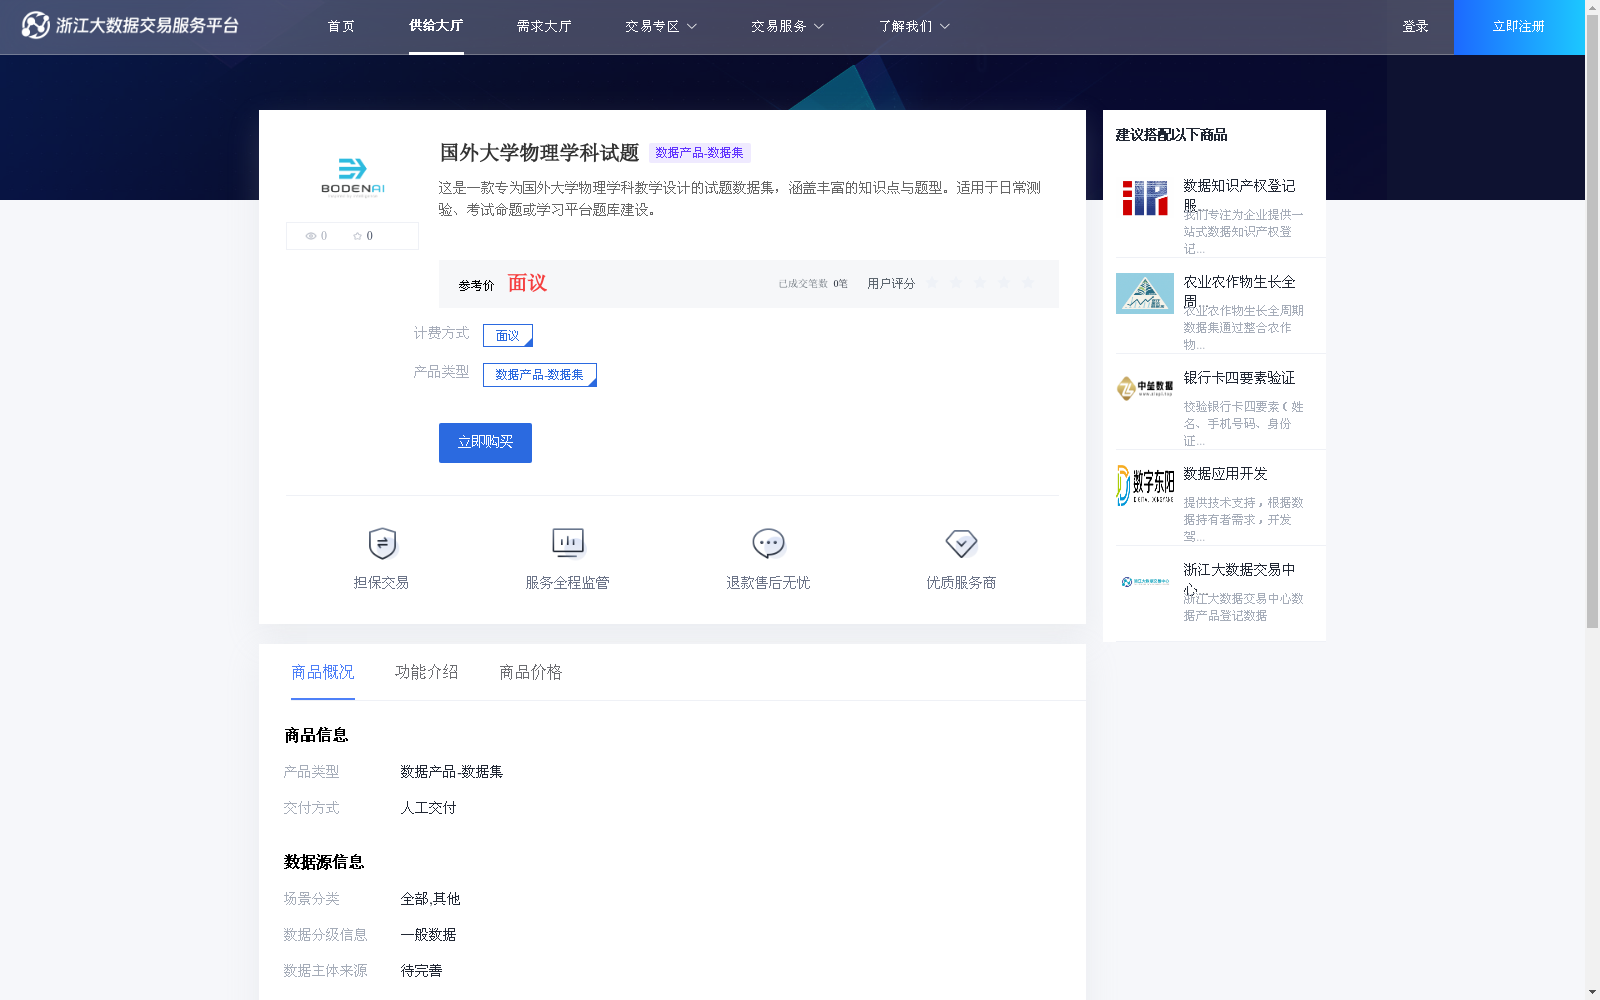Open 数据应用开发 recommendation title

click(x=1225, y=474)
